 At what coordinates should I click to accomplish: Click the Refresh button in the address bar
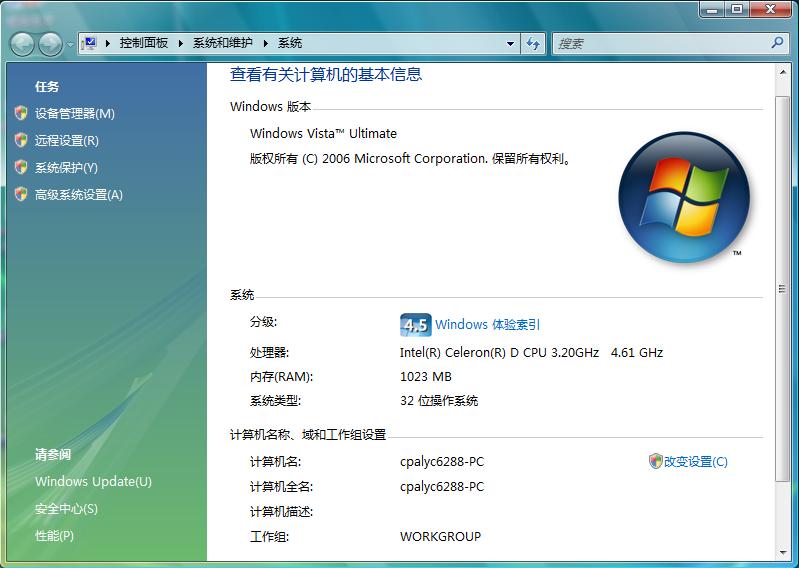(x=533, y=44)
